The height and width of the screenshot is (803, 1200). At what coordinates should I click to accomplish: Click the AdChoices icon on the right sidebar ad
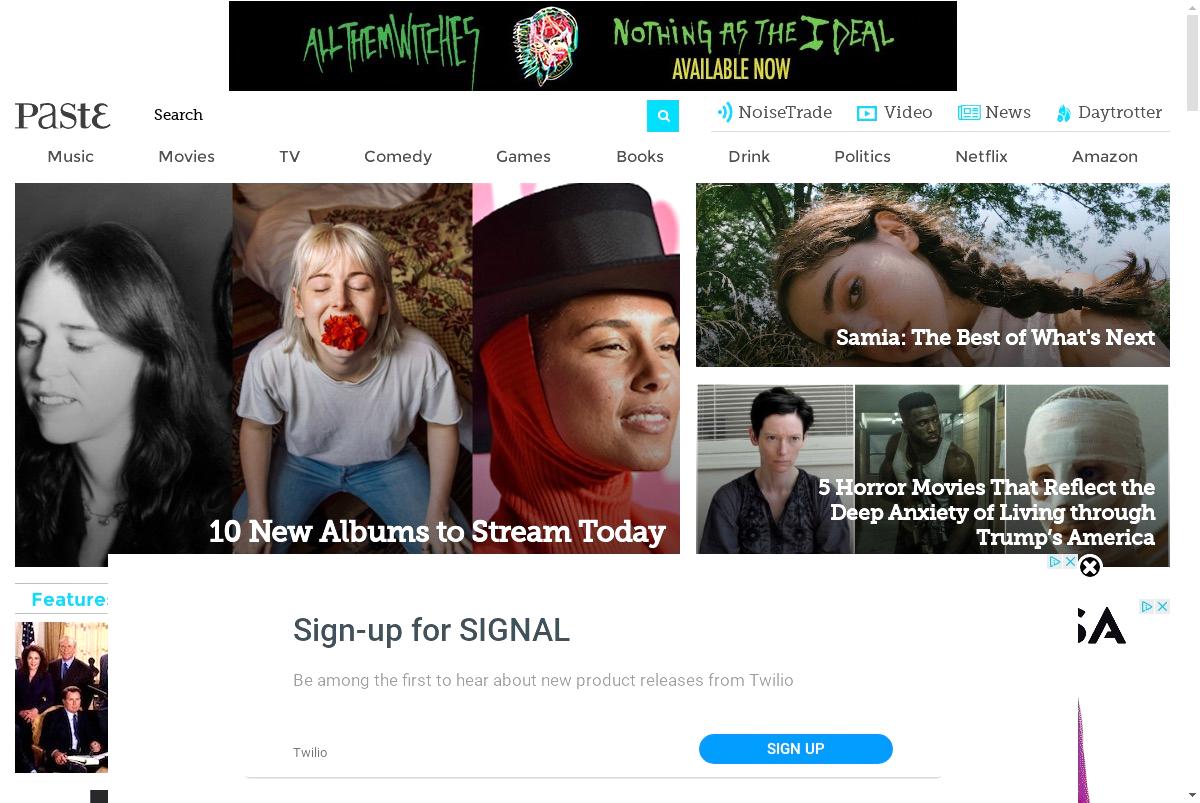pyautogui.click(x=1148, y=606)
